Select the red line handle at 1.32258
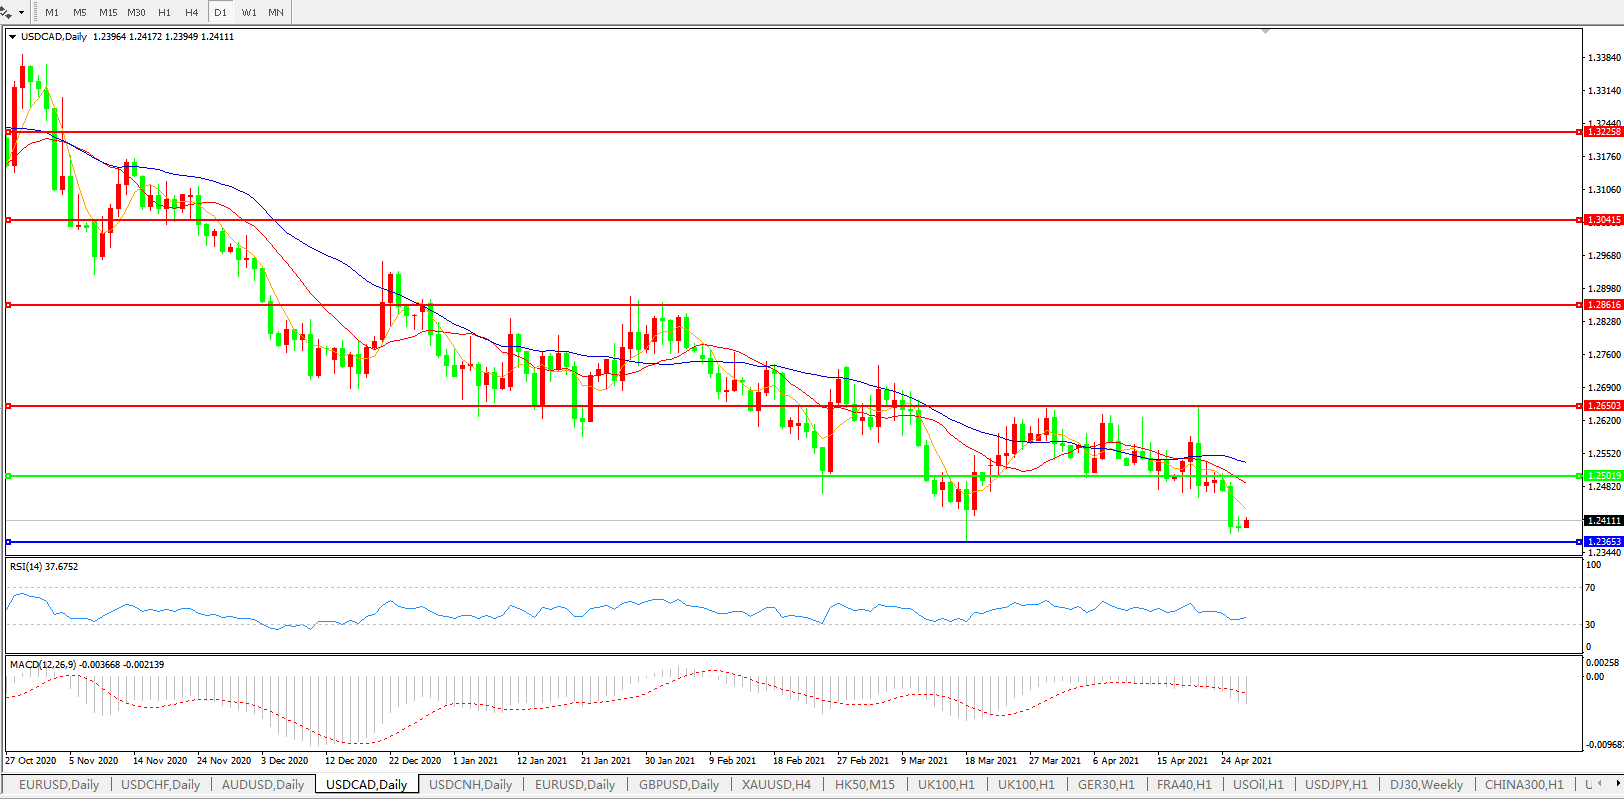Image resolution: width=1624 pixels, height=799 pixels. pyautogui.click(x=9, y=132)
